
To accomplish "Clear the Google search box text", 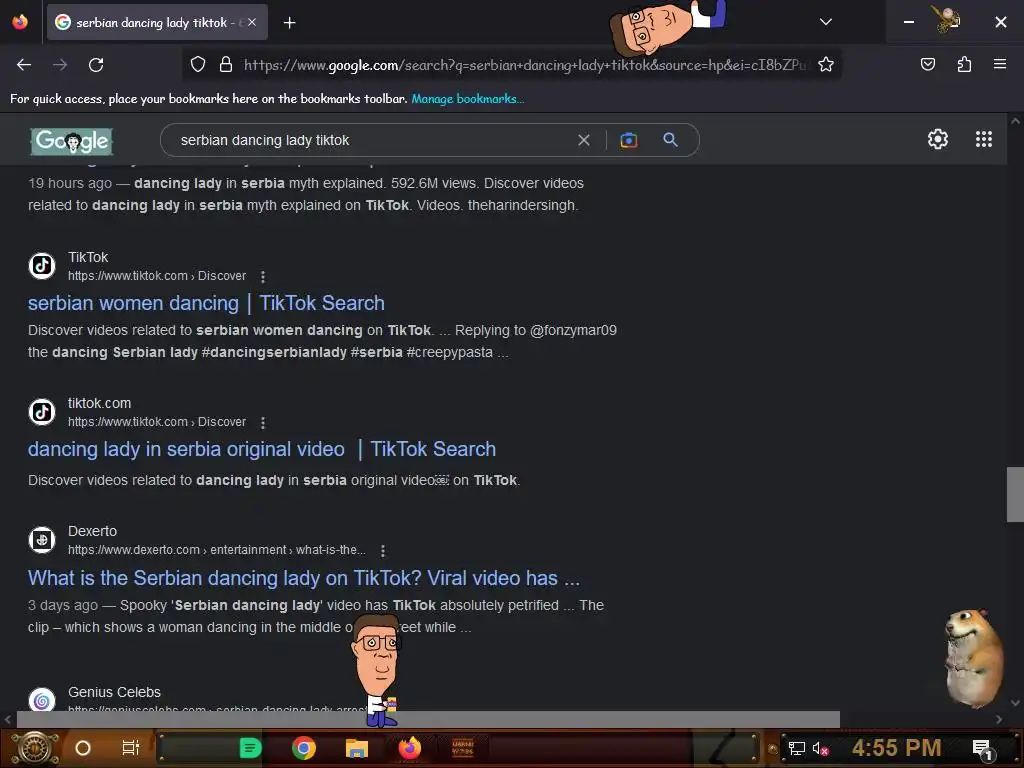I will (584, 140).
